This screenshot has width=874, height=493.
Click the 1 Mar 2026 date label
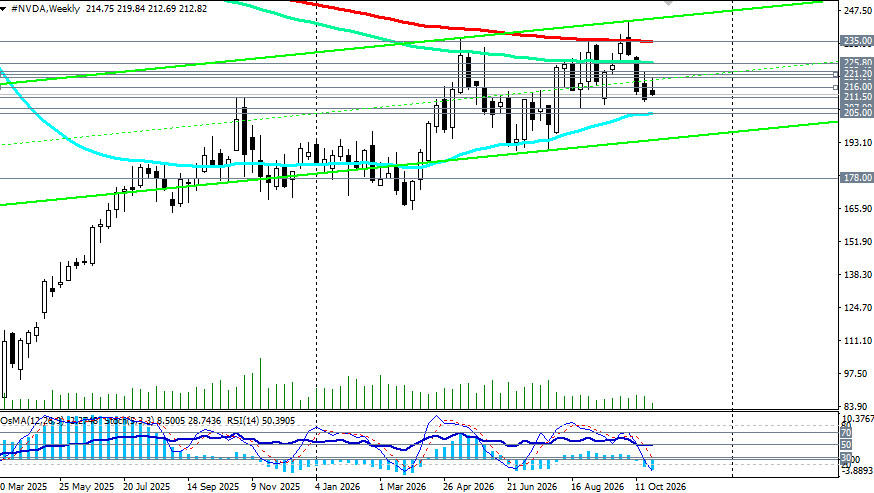(x=402, y=487)
